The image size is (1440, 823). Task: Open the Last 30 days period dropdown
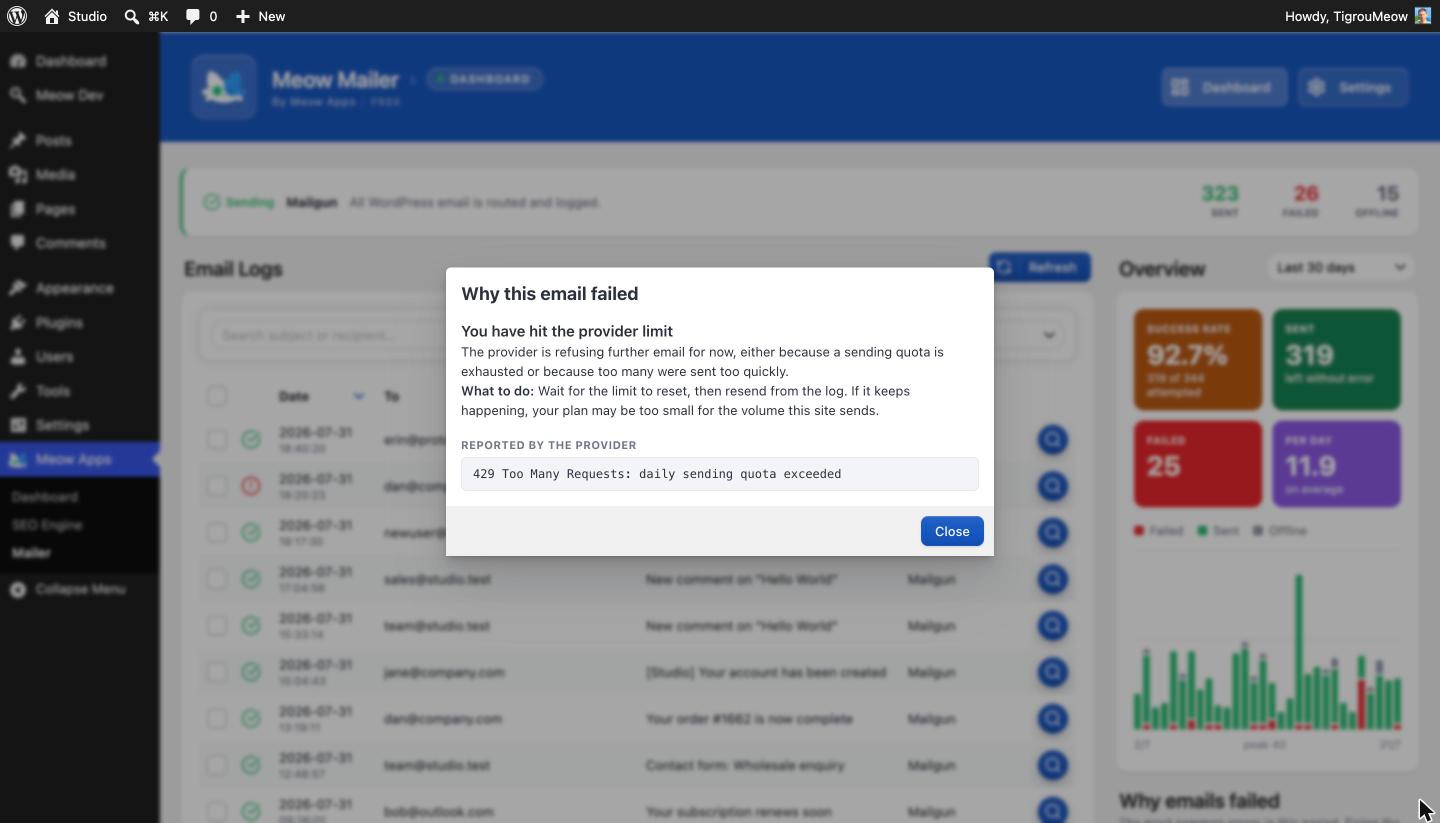pyautogui.click(x=1340, y=267)
